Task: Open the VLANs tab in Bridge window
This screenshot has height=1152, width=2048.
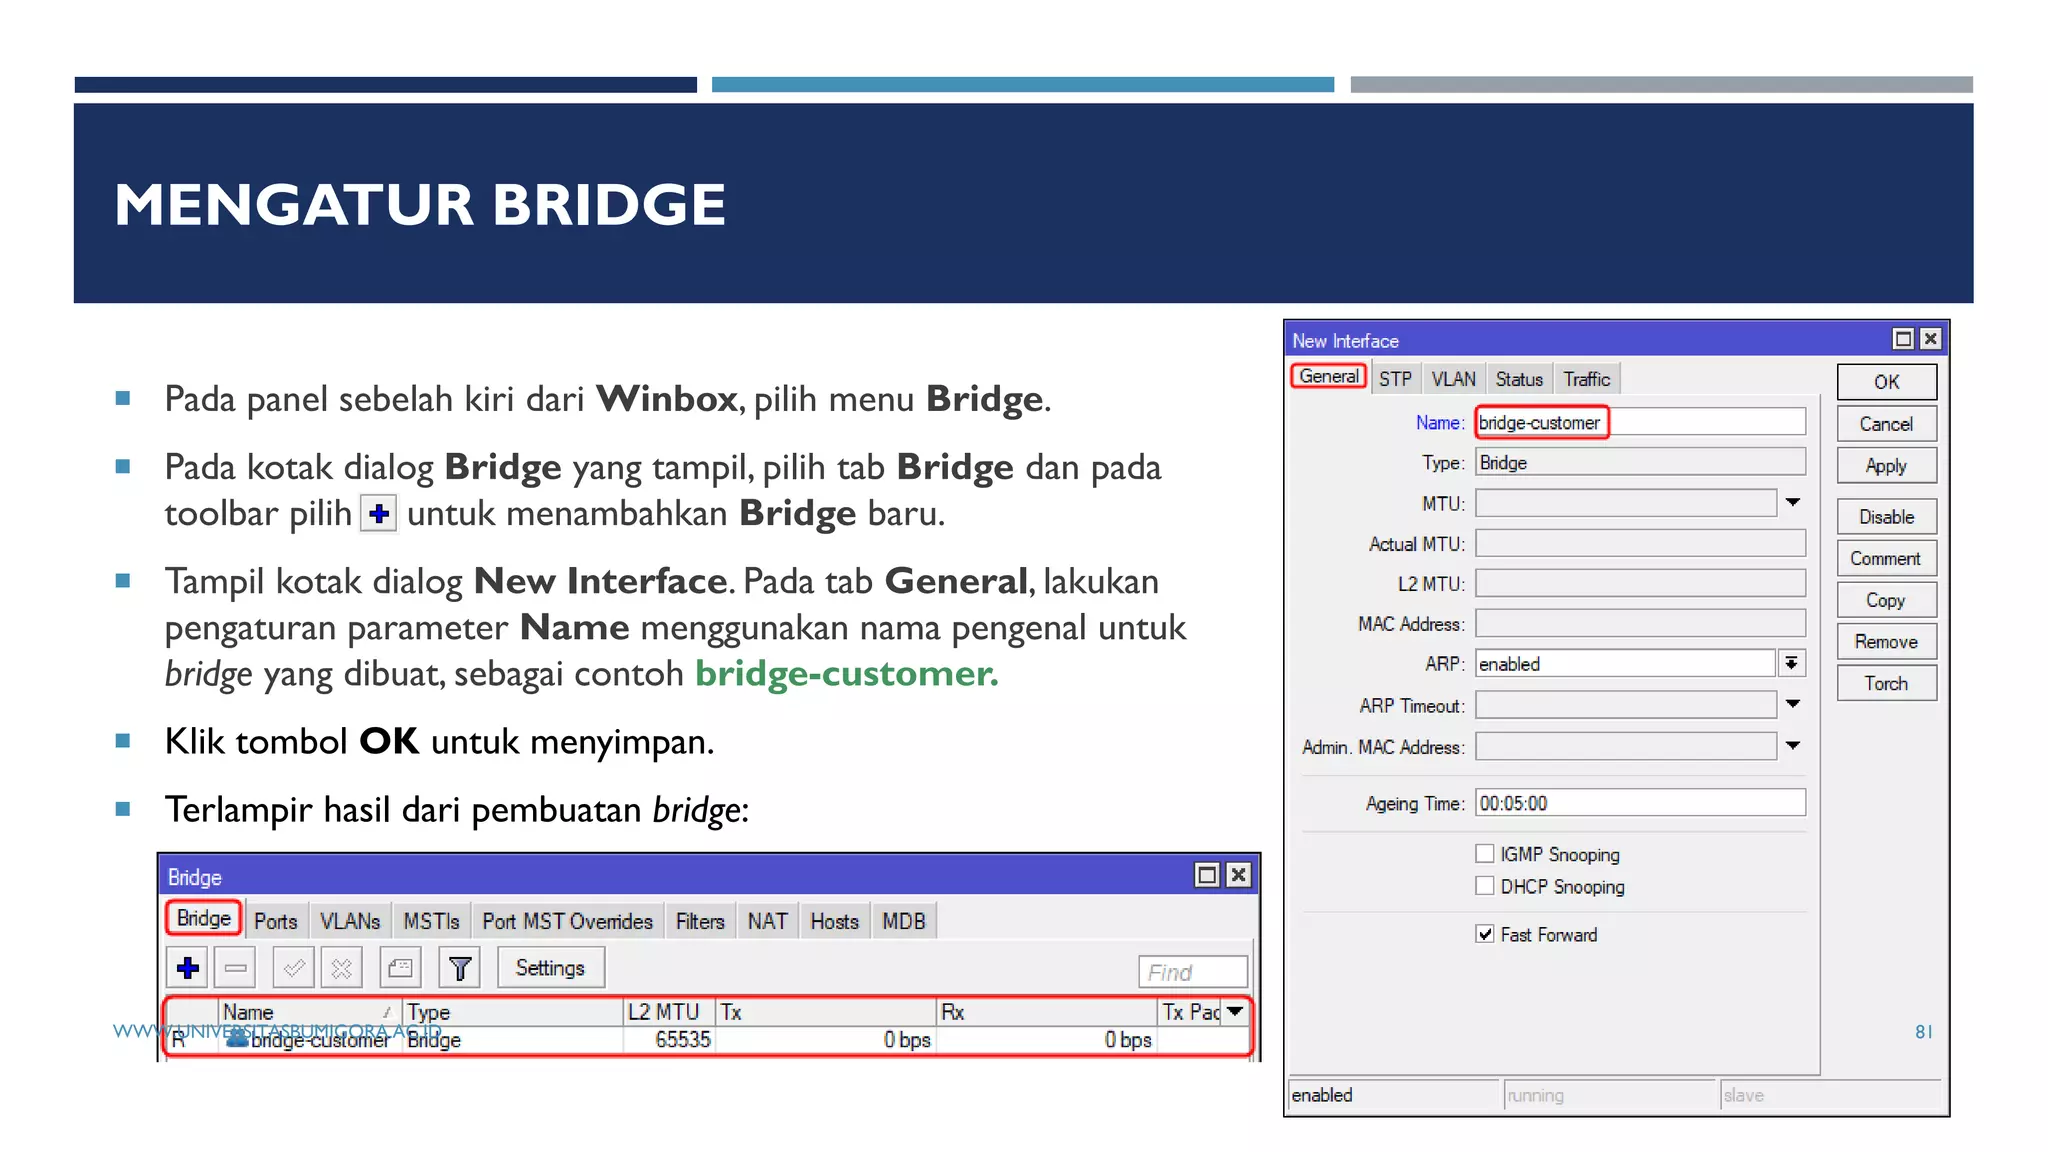Action: 350,921
